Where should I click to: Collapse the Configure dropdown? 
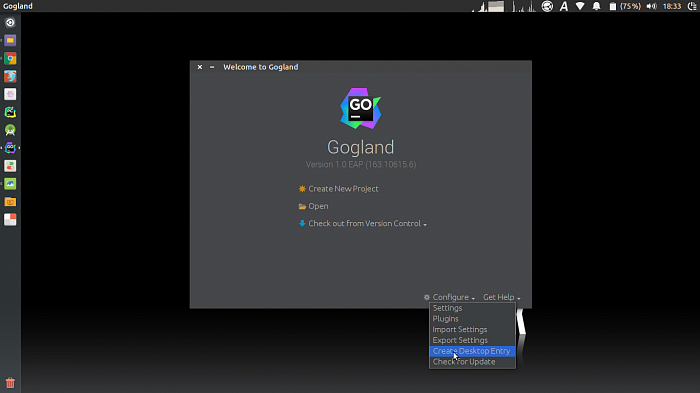[x=473, y=298]
